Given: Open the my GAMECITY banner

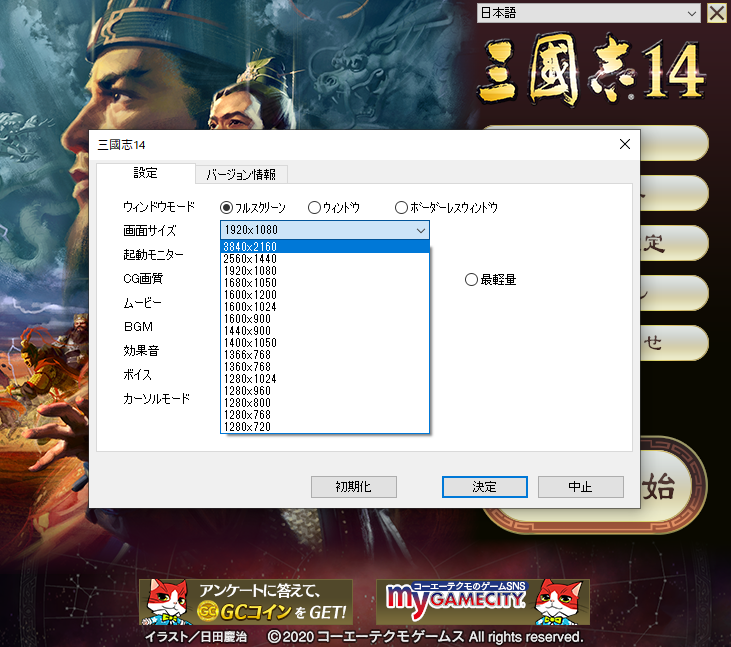Looking at the screenshot, I should (x=483, y=602).
